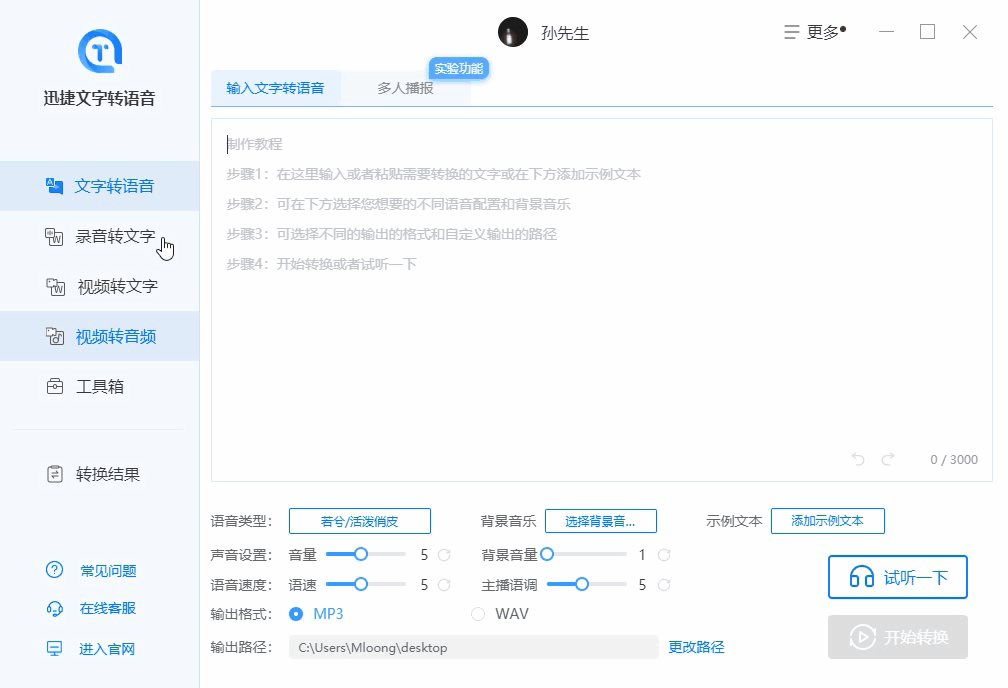Click in the text input area
The image size is (1008, 688).
(601, 300)
